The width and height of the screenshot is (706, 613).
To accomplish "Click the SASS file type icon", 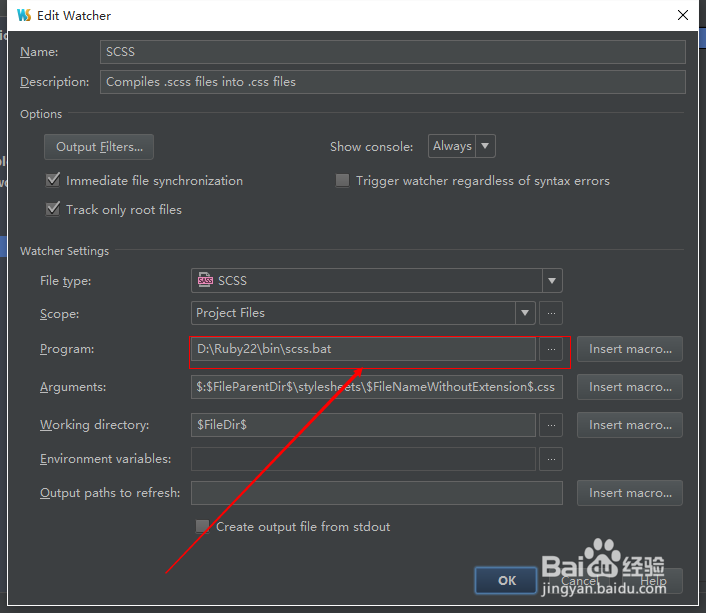I will [205, 280].
